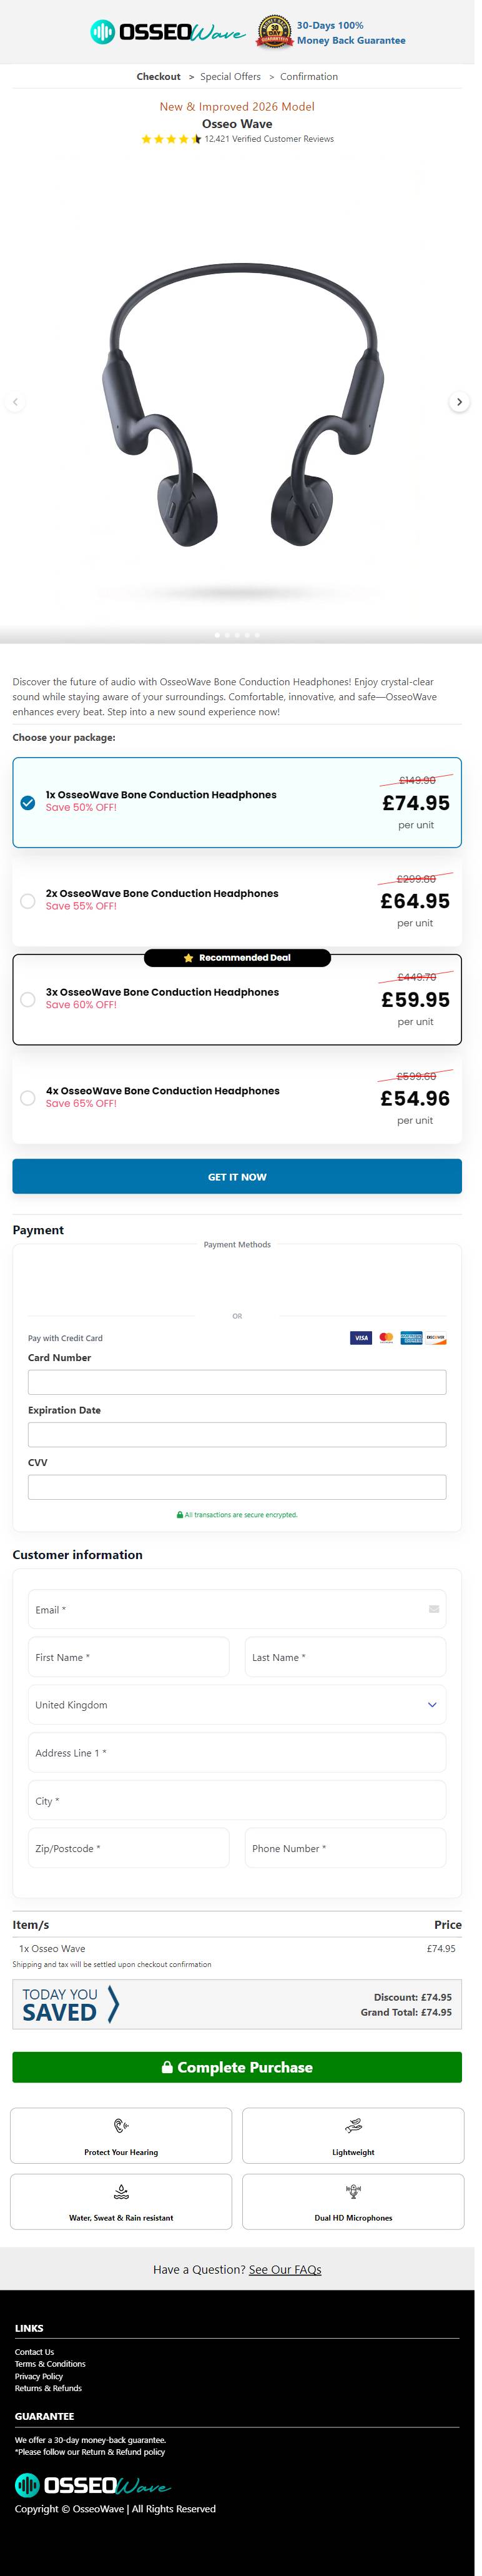Go to the Special Offers step
This screenshot has width=482, height=2576.
[230, 77]
